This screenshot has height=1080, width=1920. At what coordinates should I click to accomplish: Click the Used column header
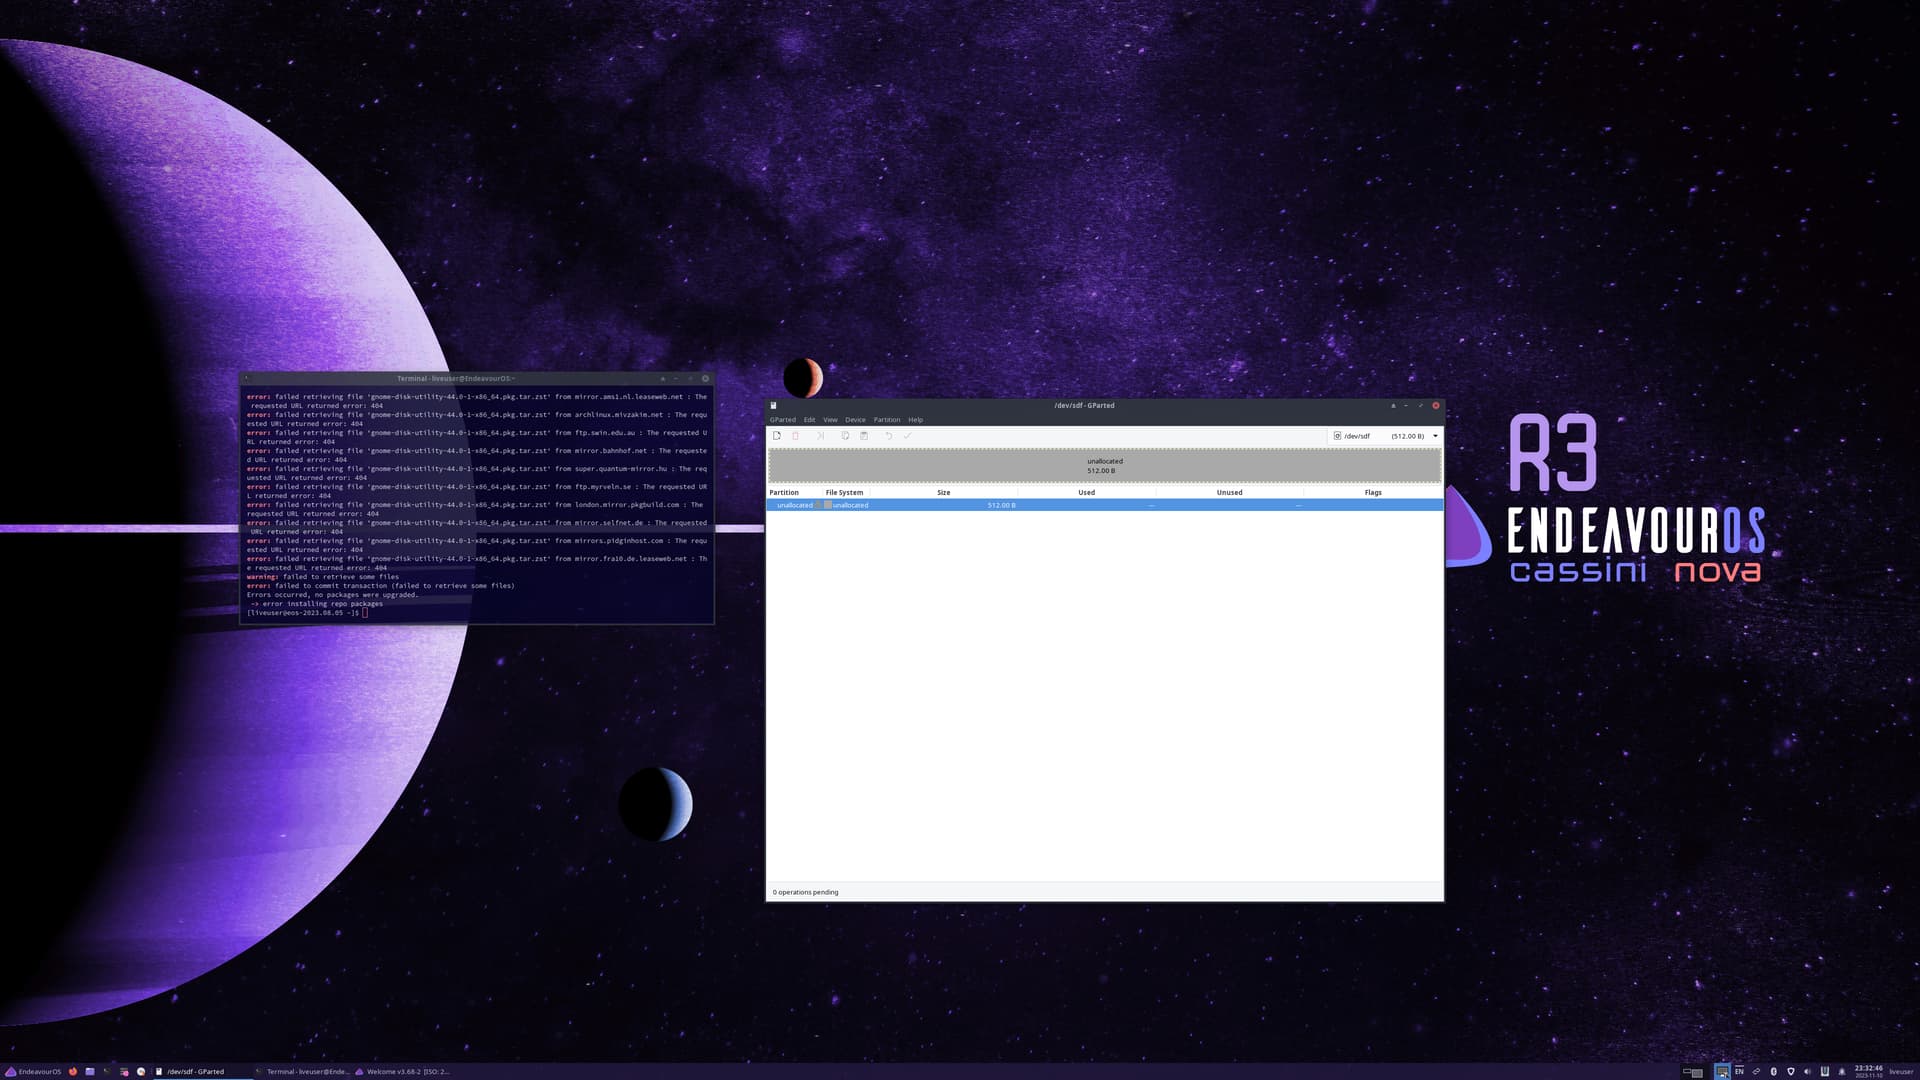point(1086,492)
